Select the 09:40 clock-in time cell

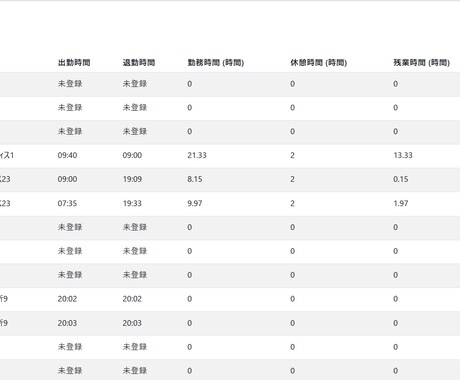(67, 155)
